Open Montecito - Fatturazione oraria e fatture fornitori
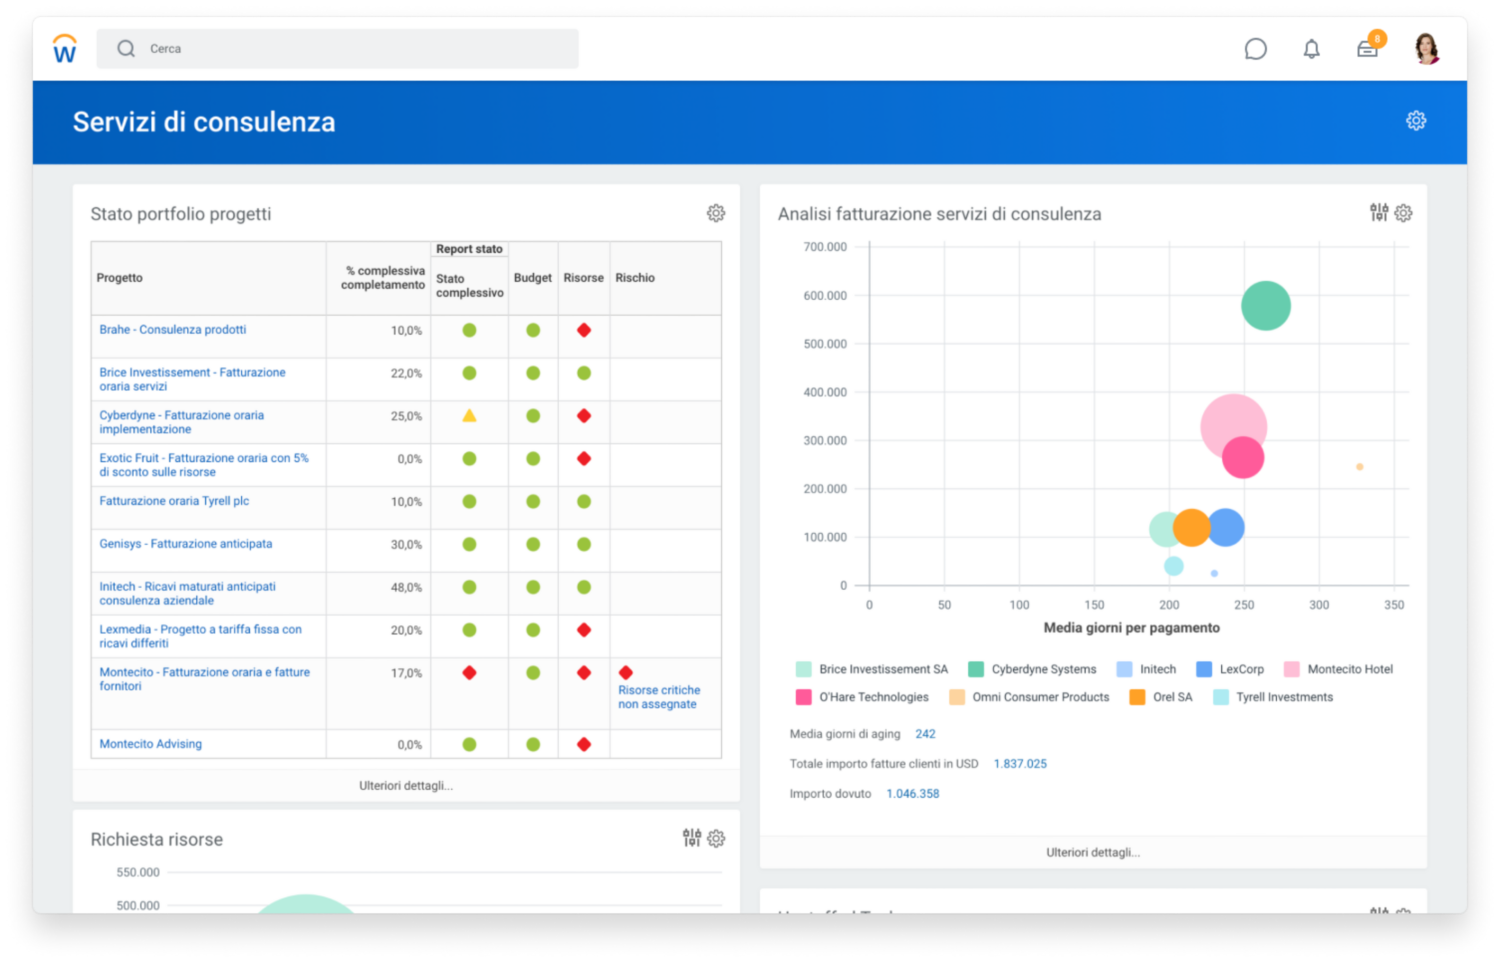Screen dimensions: 1500x963 pos(204,679)
